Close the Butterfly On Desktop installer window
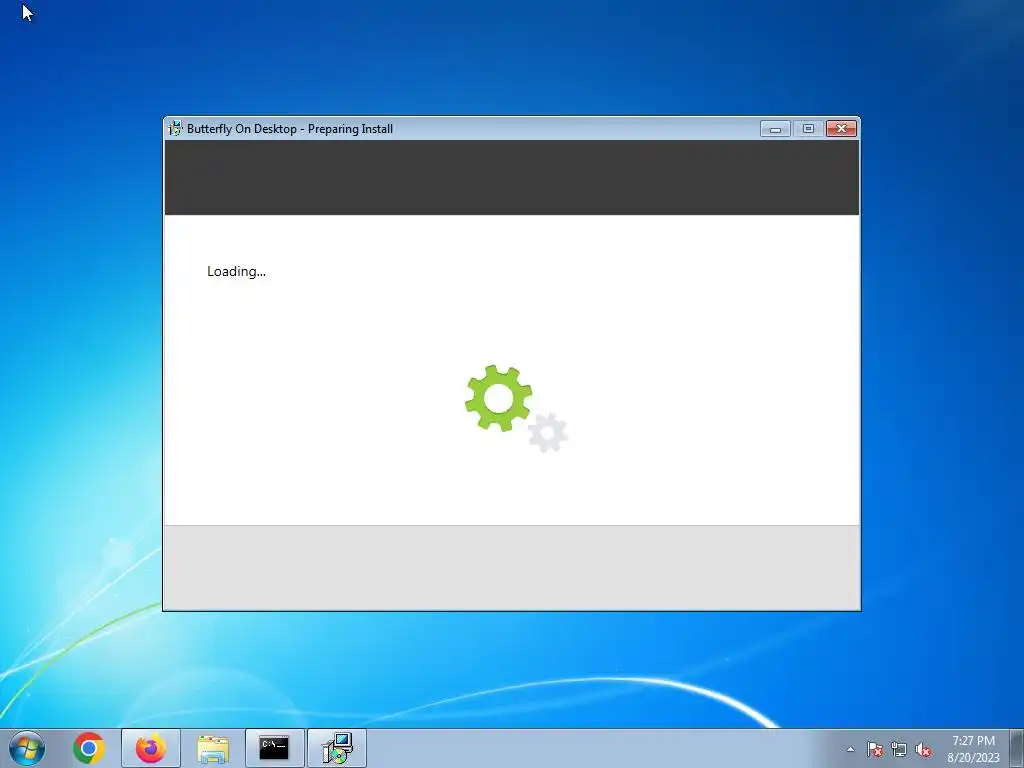This screenshot has width=1024, height=768. pos(841,129)
